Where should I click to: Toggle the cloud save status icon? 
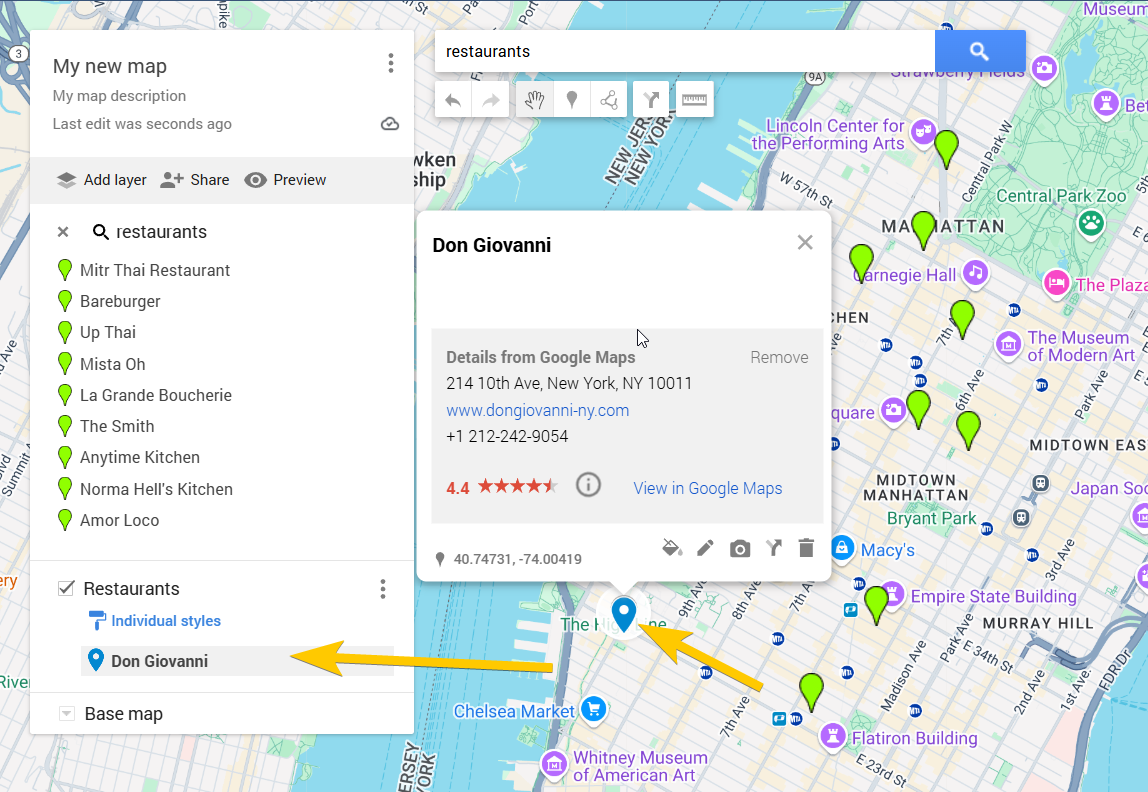[390, 123]
